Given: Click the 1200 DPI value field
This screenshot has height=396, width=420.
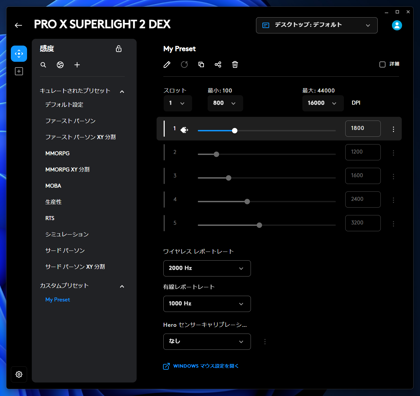Looking at the screenshot, I should click(x=363, y=152).
